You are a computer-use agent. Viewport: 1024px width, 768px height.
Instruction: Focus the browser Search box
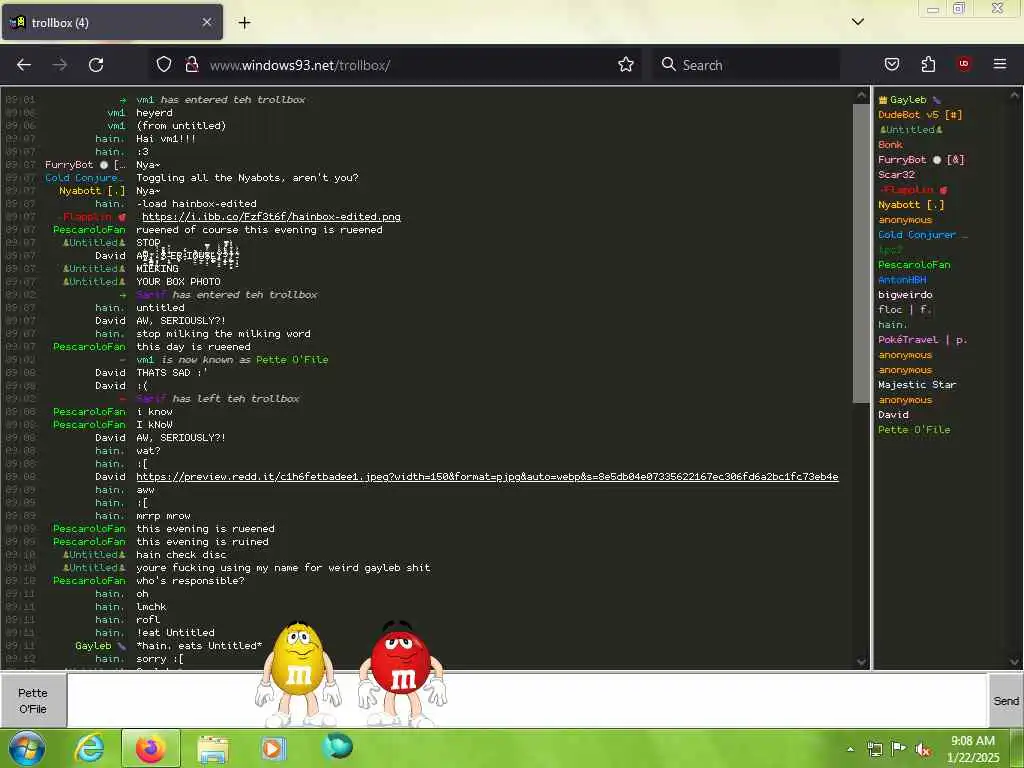746,65
